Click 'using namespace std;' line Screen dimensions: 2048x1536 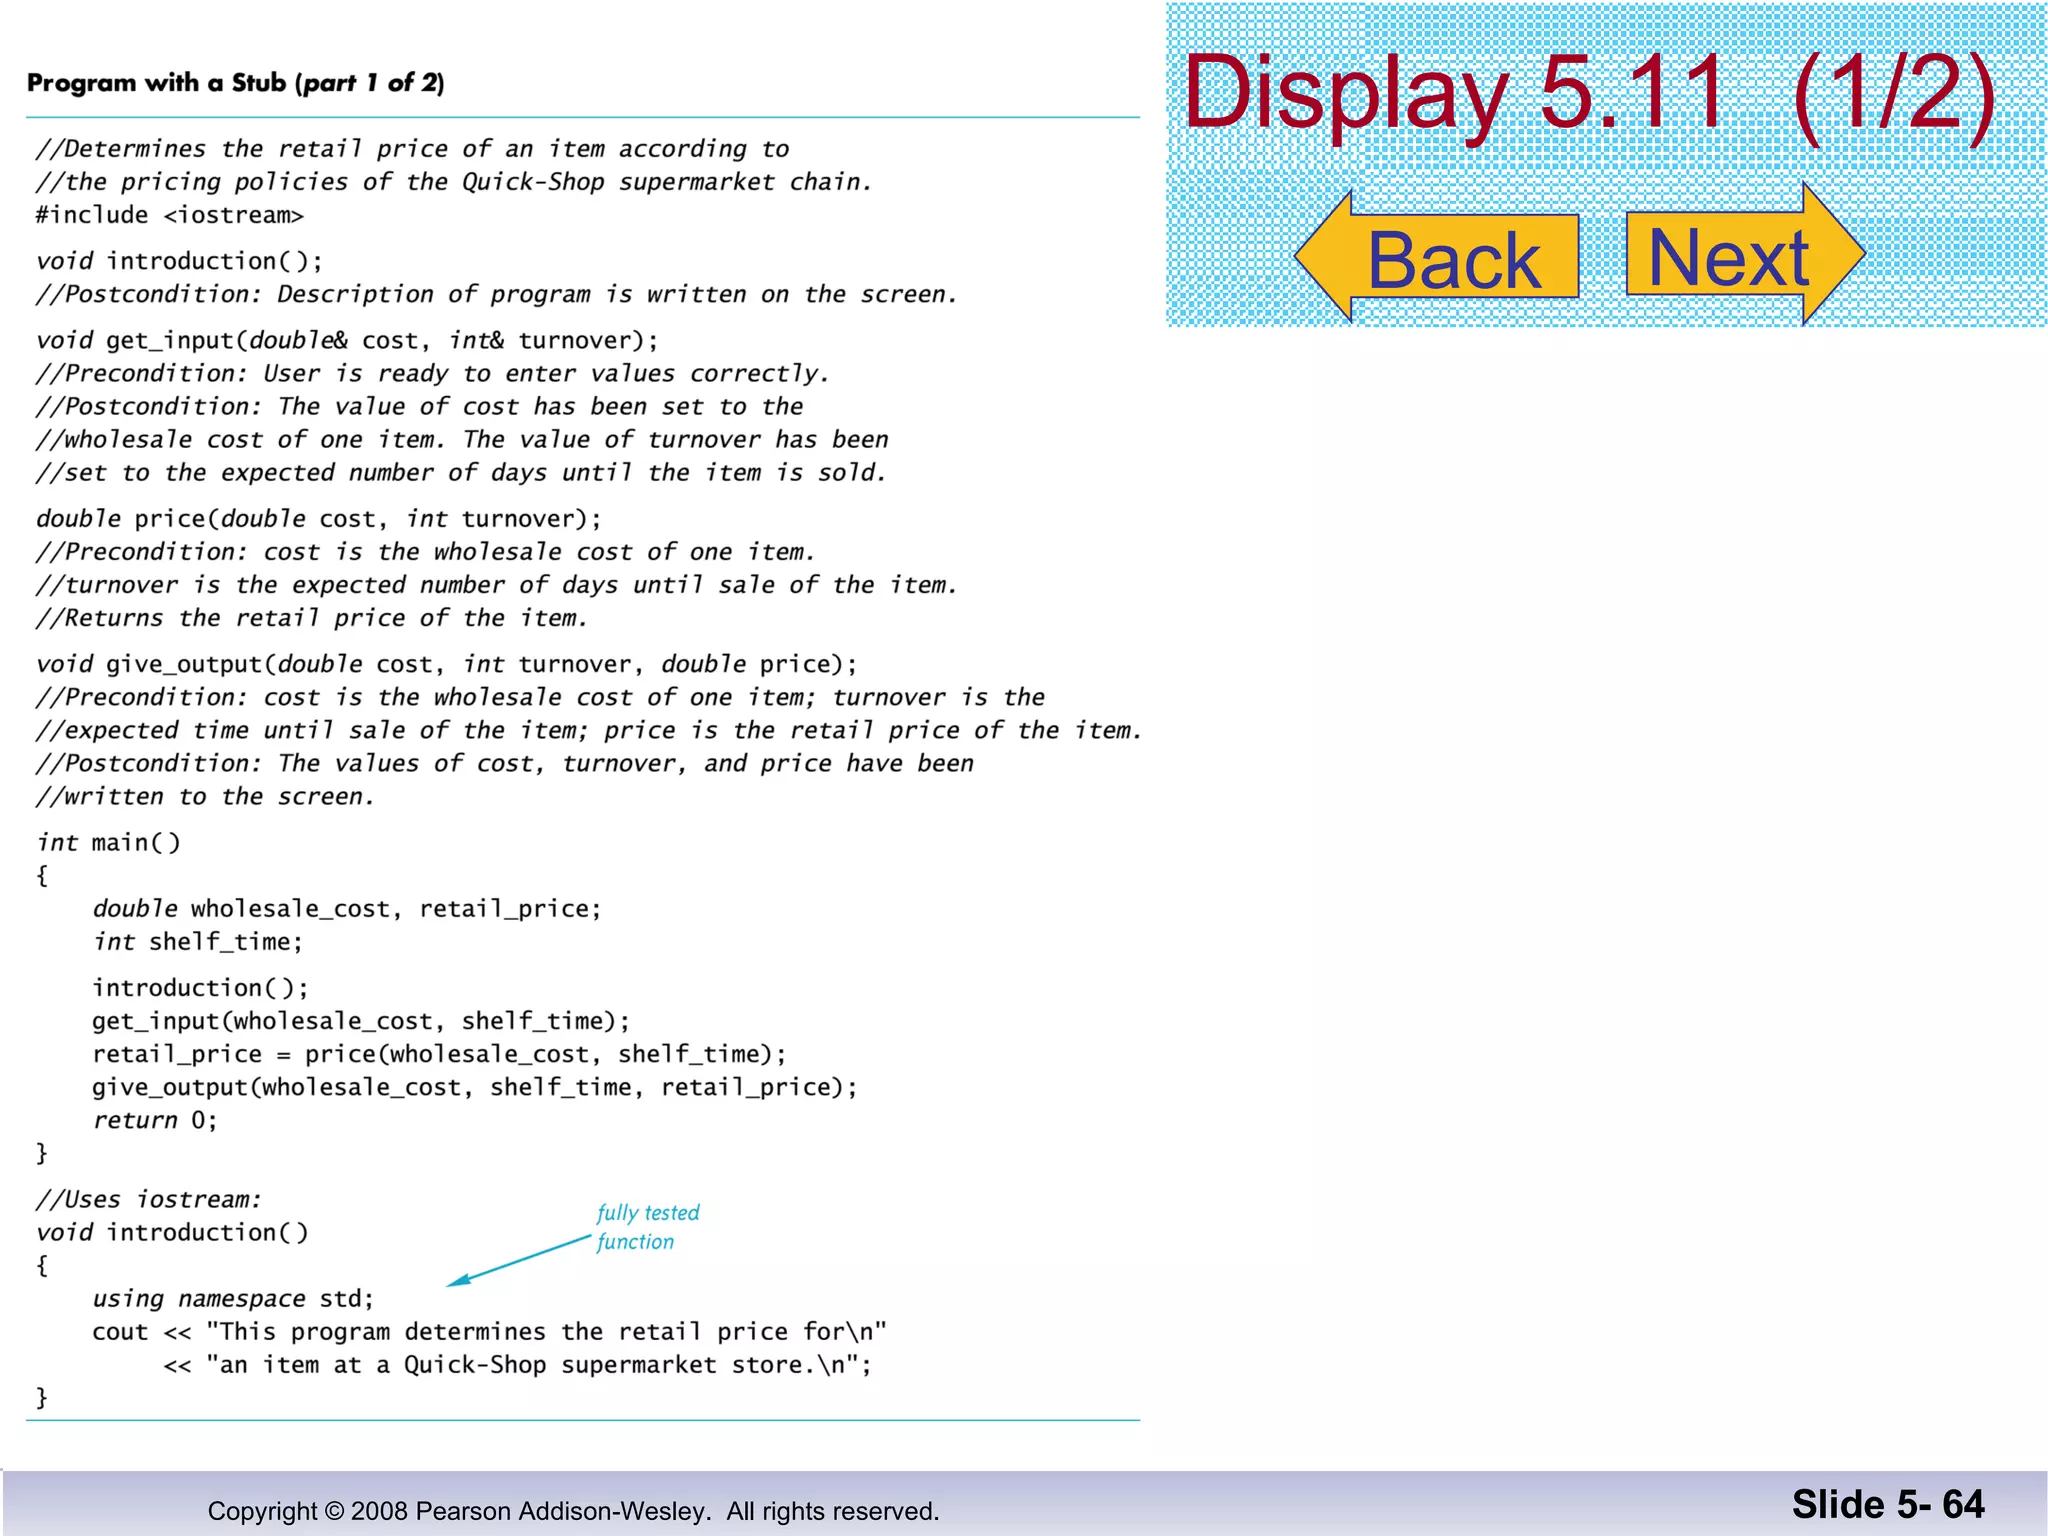coord(233,1299)
